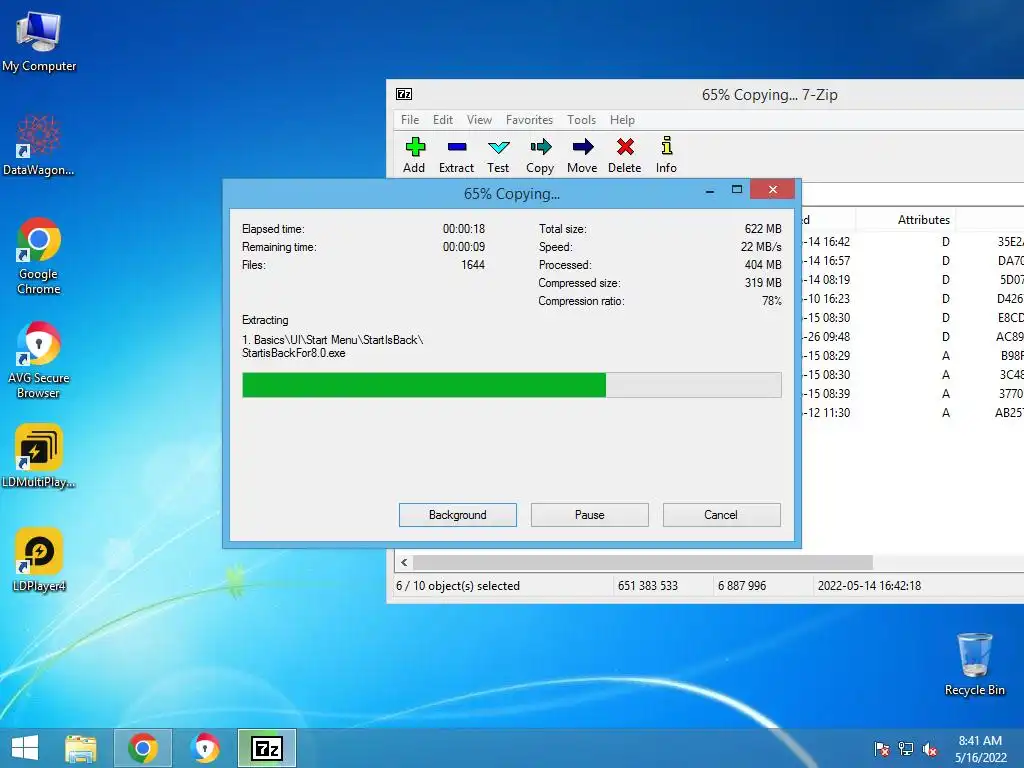This screenshot has height=768, width=1024.
Task: Switch to Google Chrome in the taskbar
Action: point(143,748)
